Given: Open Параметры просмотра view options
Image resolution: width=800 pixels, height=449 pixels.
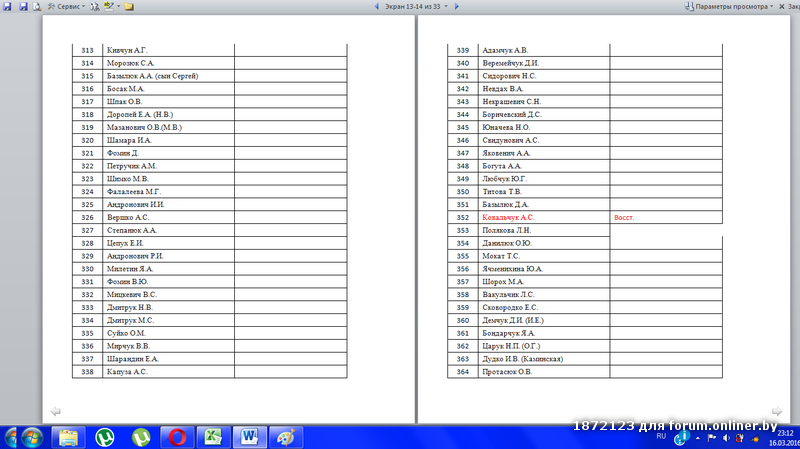Looking at the screenshot, I should (x=729, y=7).
